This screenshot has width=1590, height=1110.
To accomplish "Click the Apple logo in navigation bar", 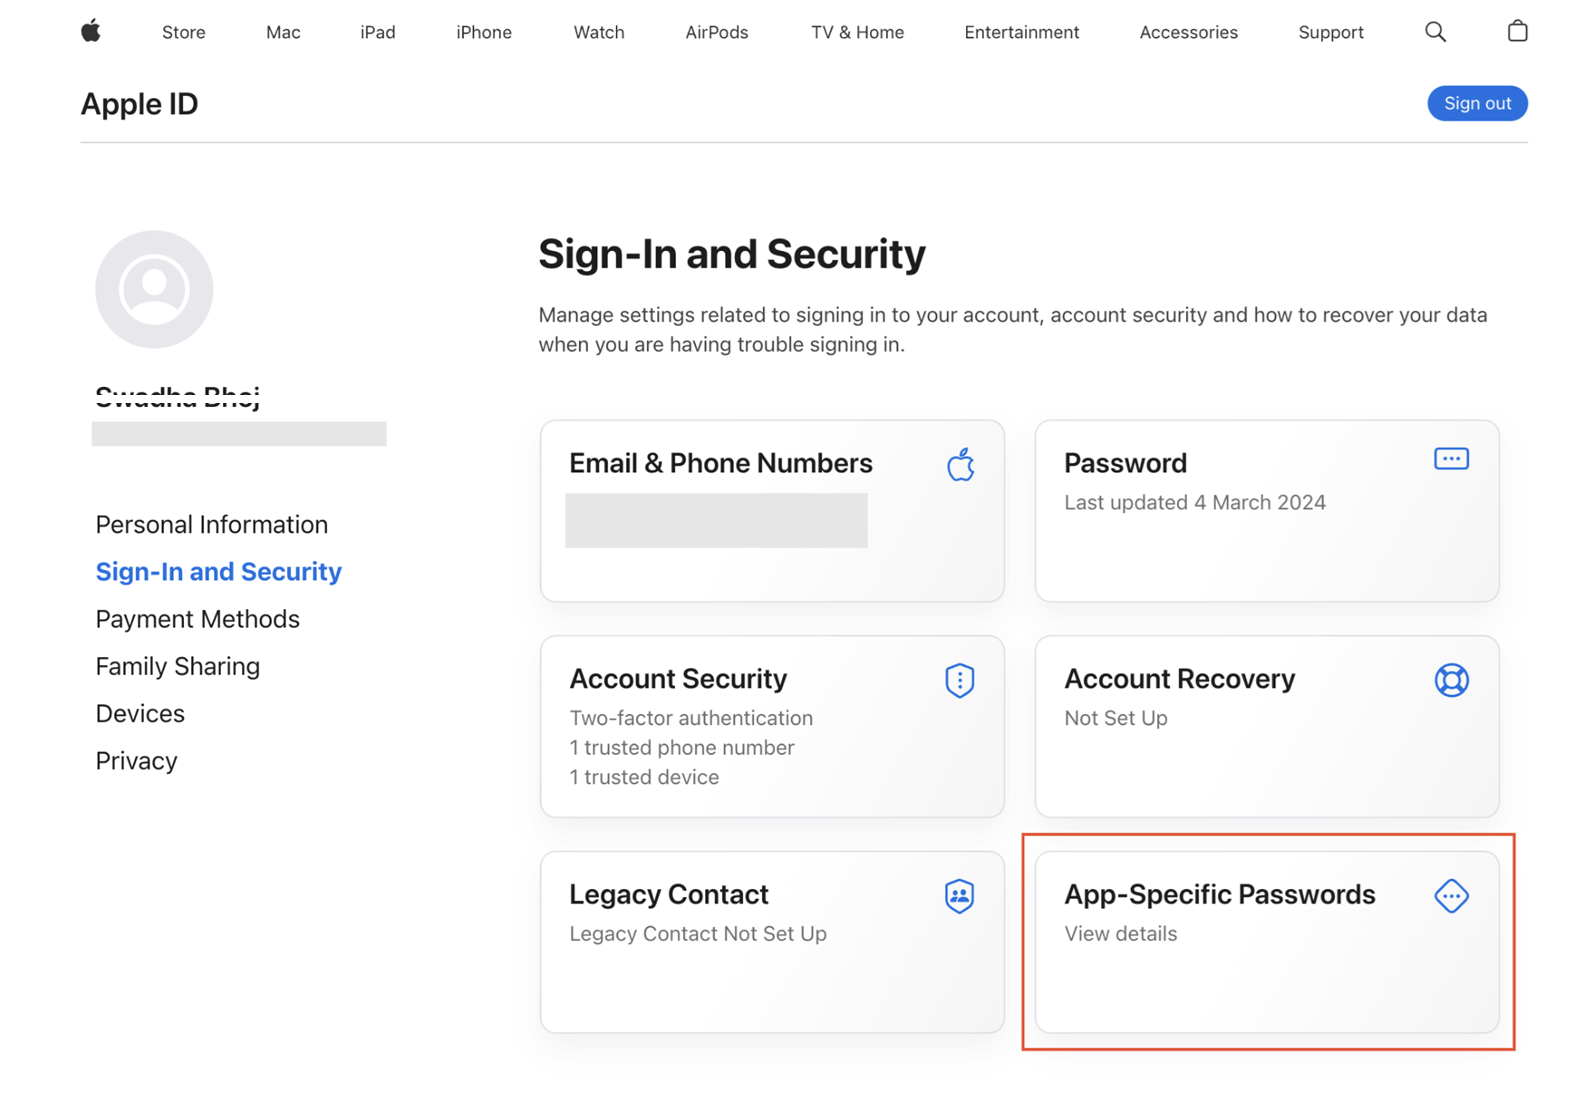I will coord(91,31).
